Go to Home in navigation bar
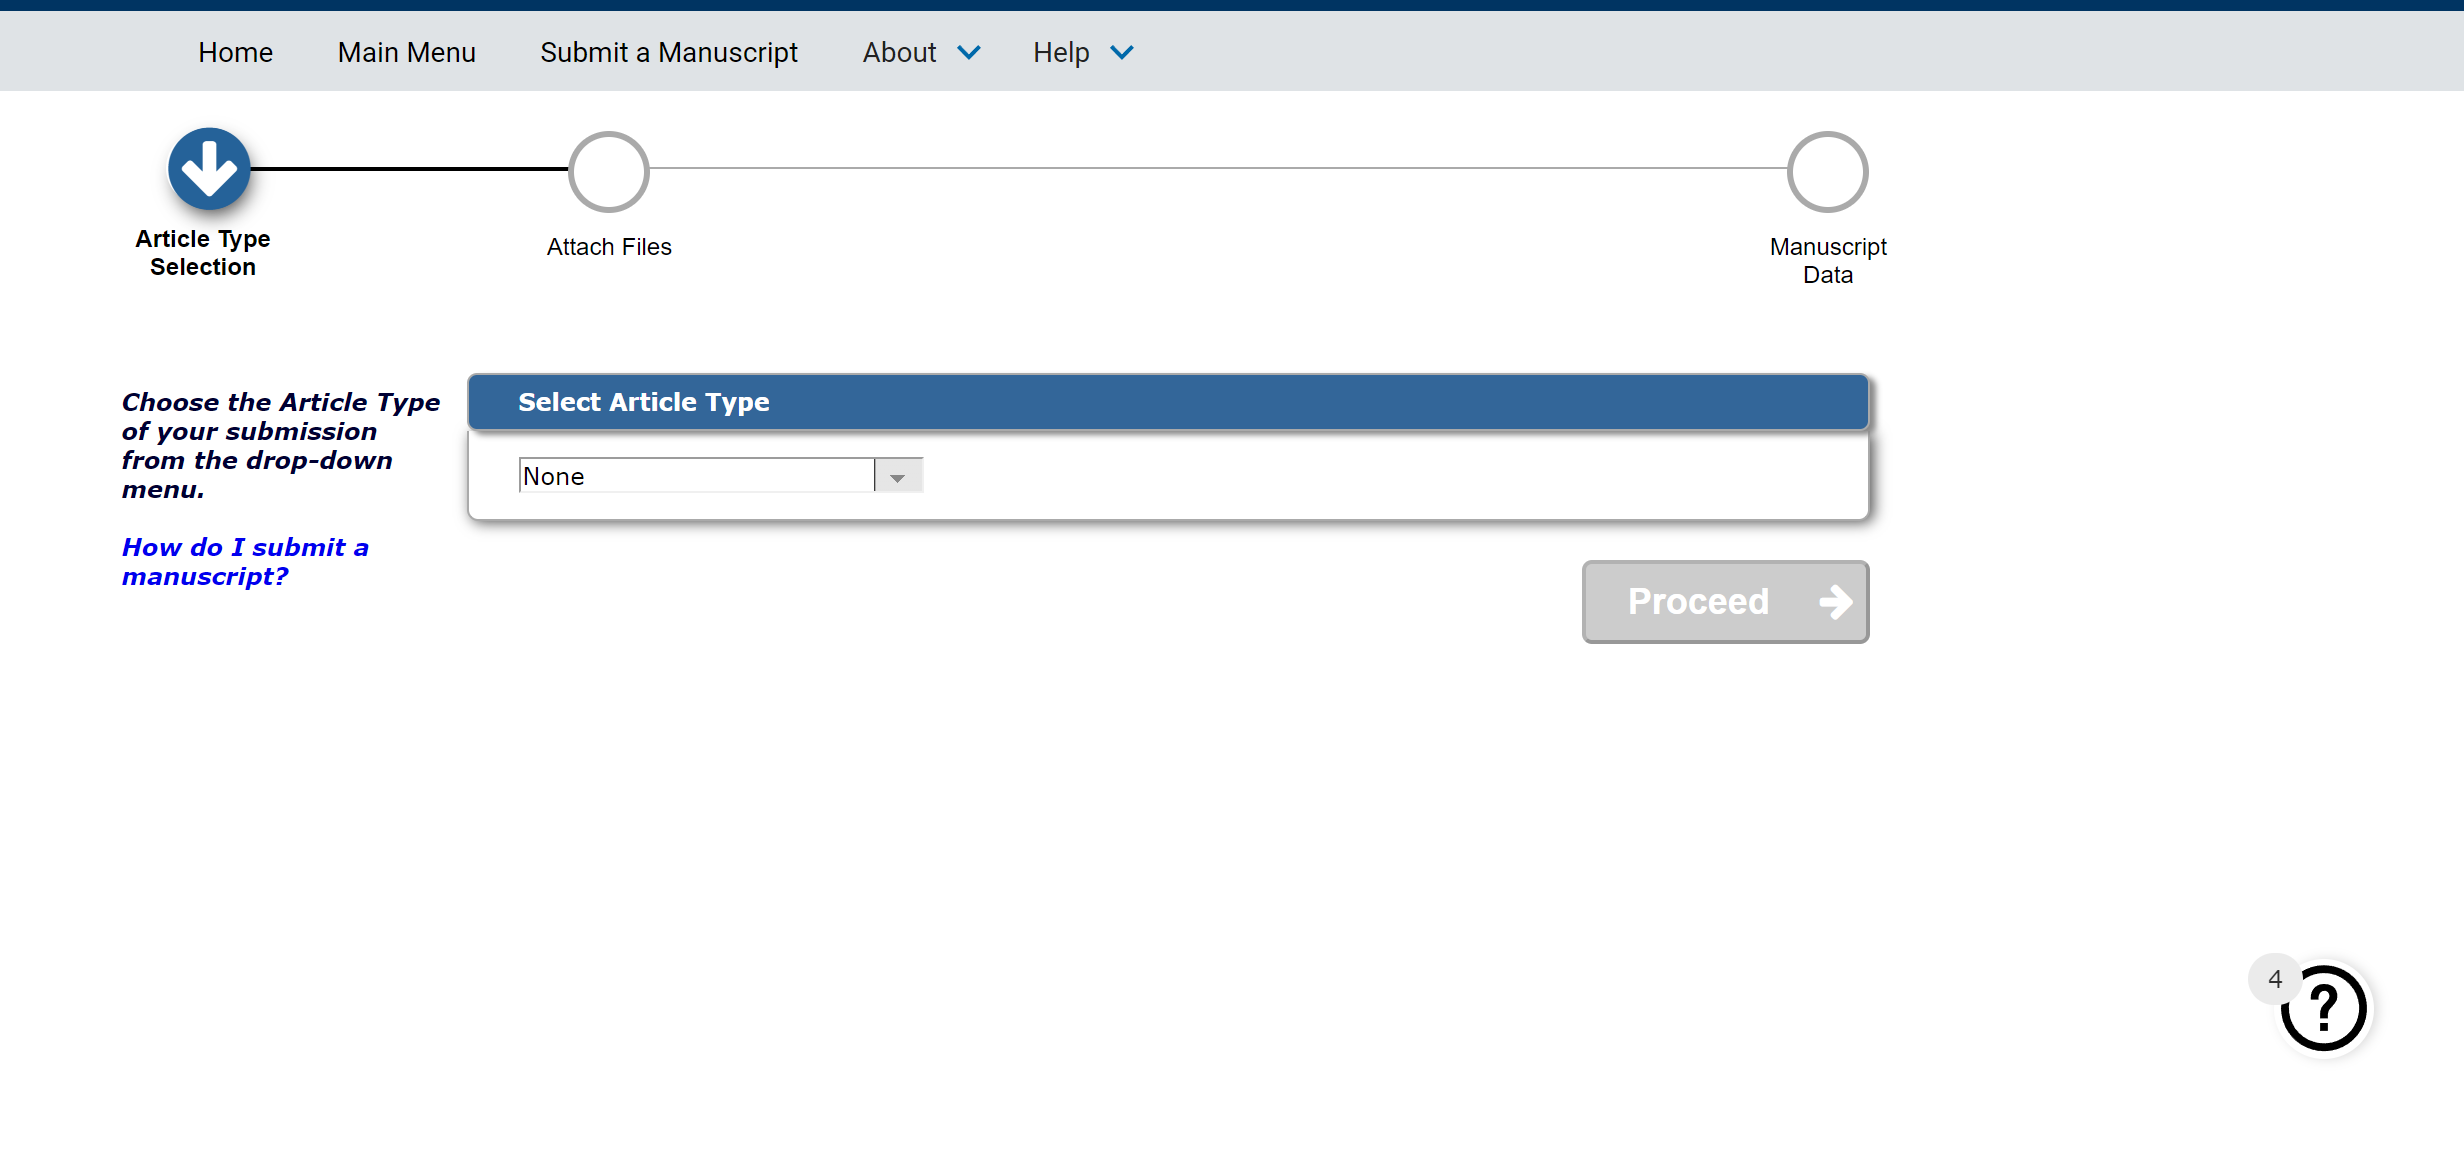The height and width of the screenshot is (1149, 2464). tap(235, 53)
